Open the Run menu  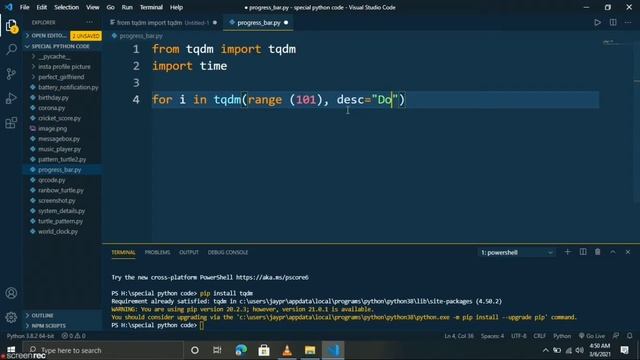click(x=127, y=7)
